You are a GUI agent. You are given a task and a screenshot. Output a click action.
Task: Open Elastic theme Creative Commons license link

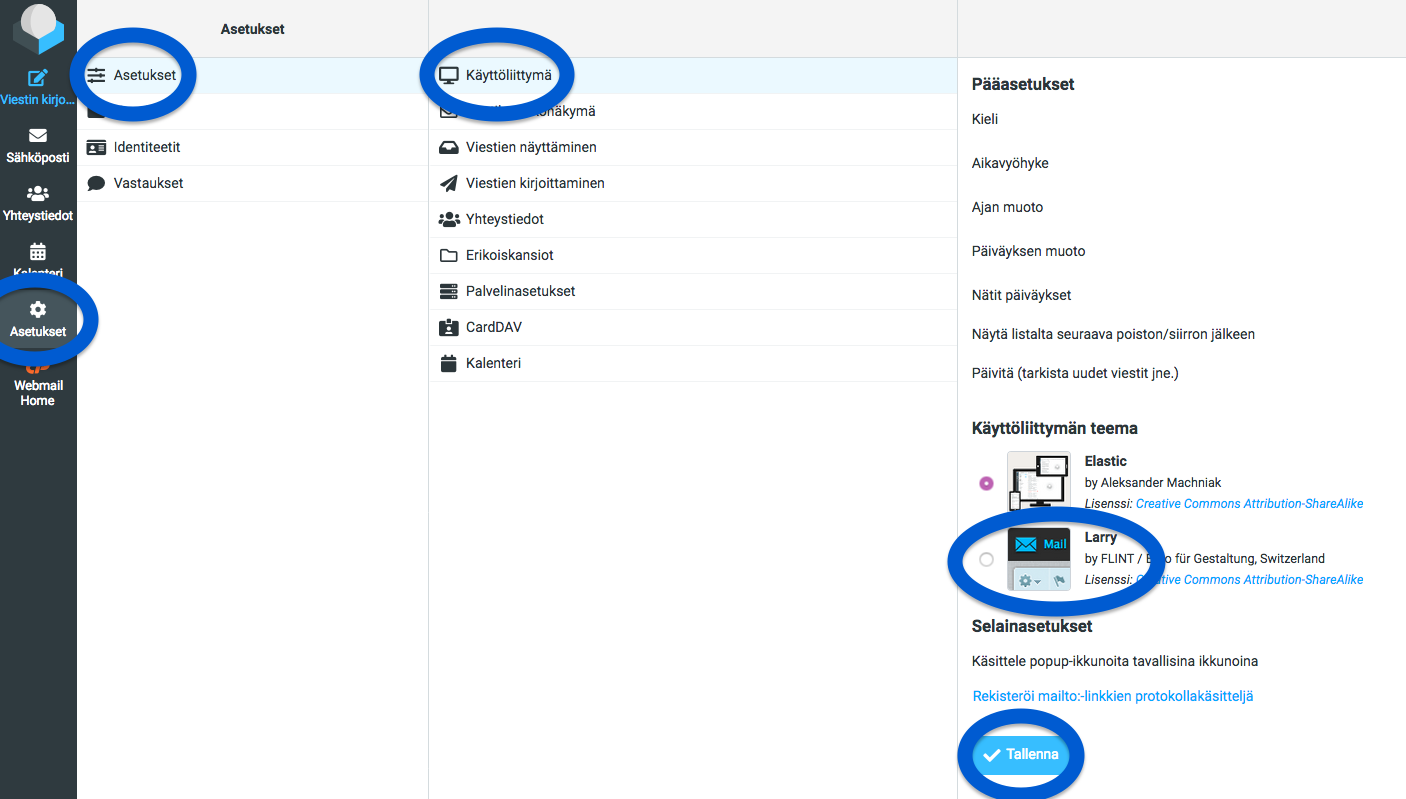pyautogui.click(x=1249, y=504)
